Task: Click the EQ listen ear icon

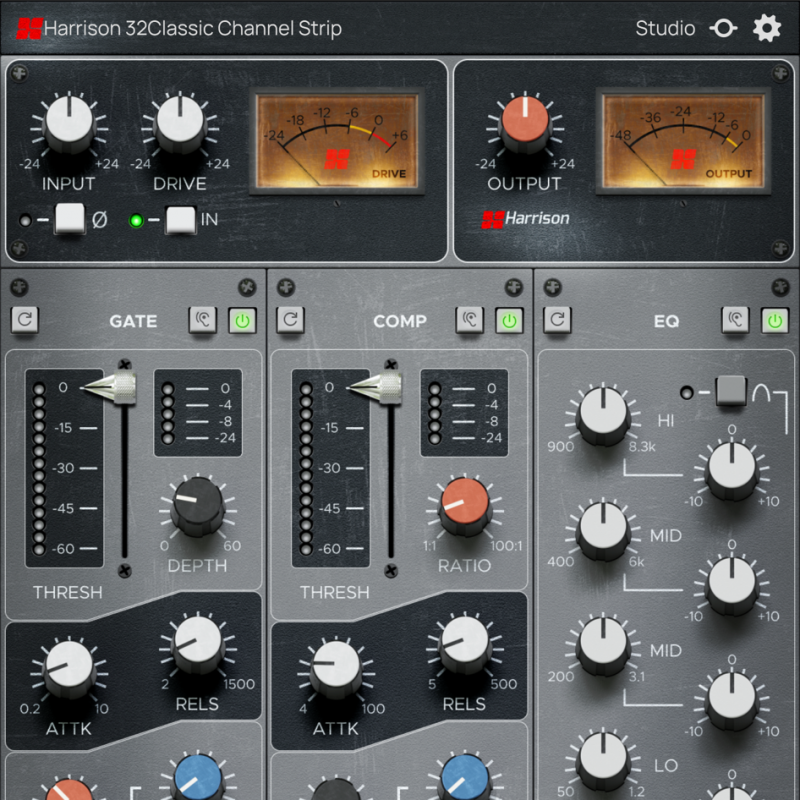Action: (x=736, y=320)
